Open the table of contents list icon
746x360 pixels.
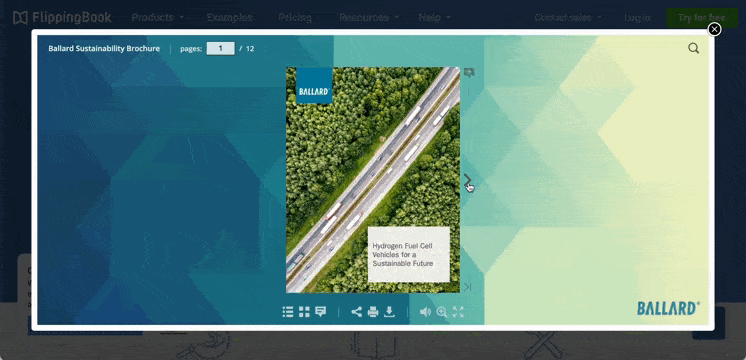point(287,312)
